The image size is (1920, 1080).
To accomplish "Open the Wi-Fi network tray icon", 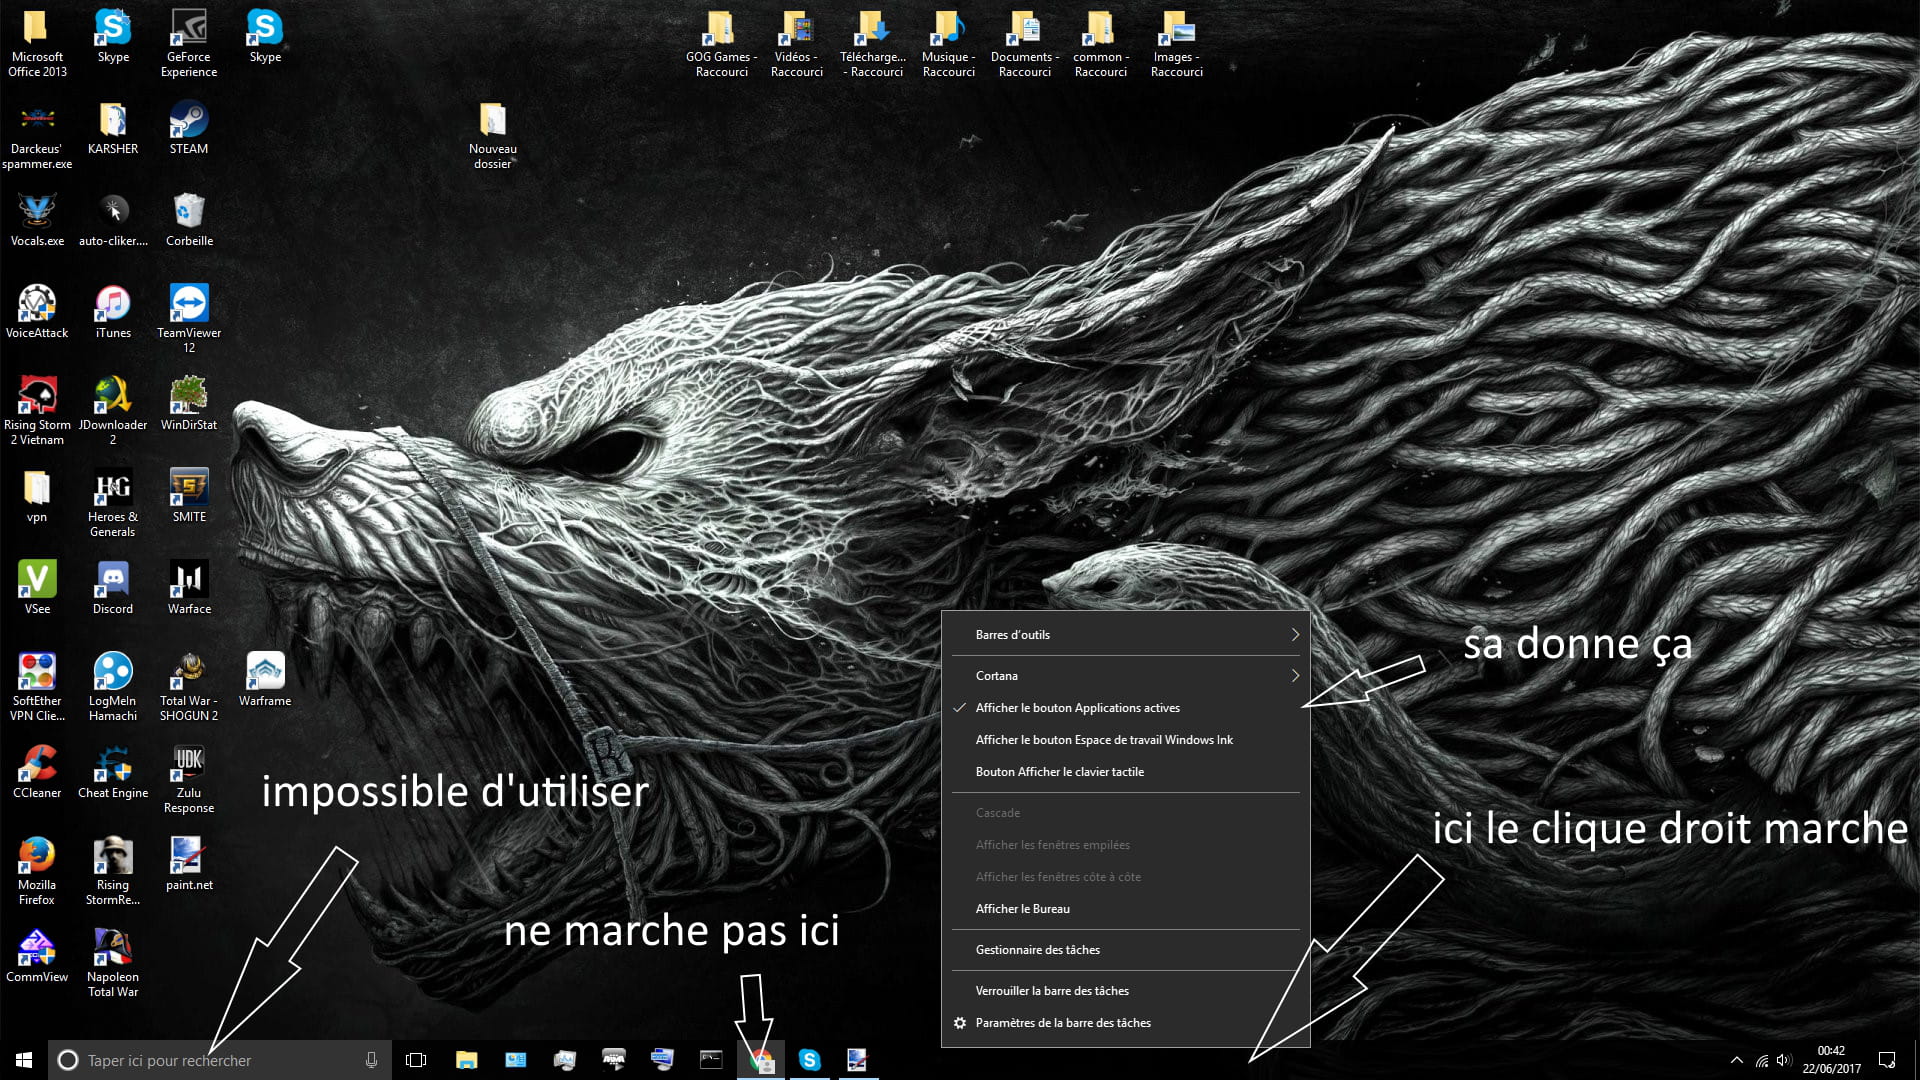I will [x=1761, y=1060].
